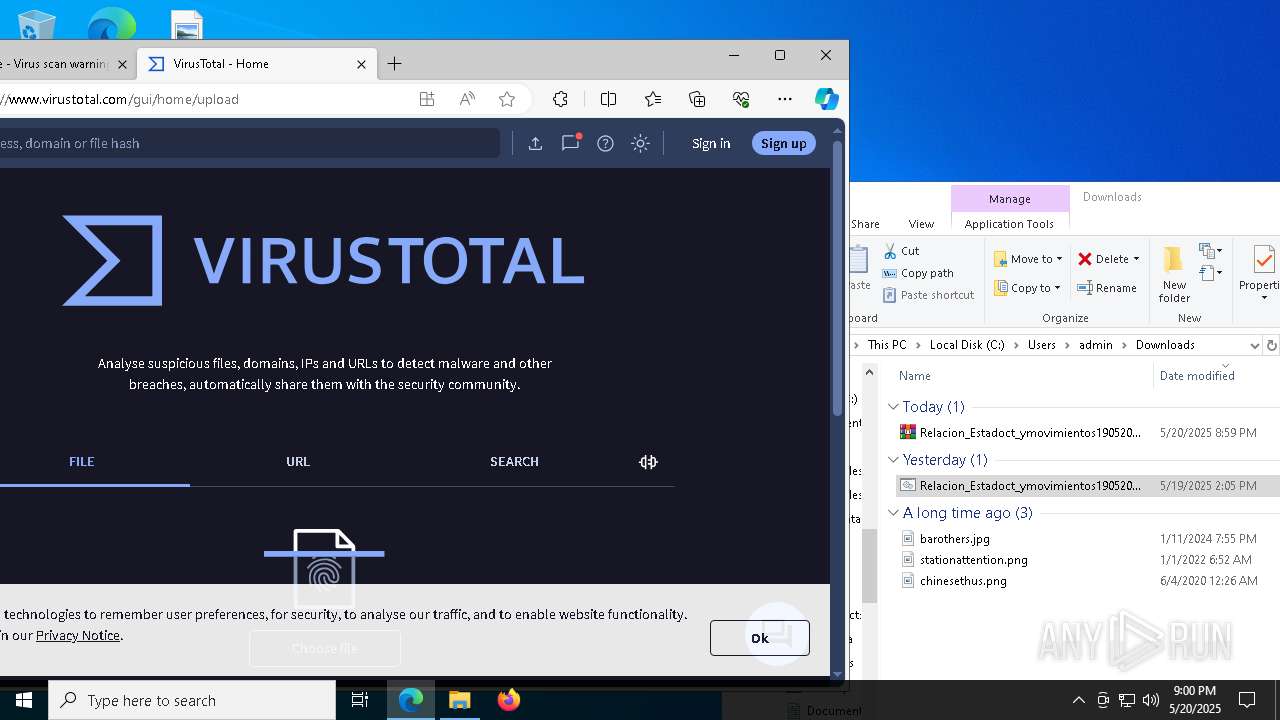The image size is (1280, 720).
Task: Click Paste shortcut in Explorer ribbon
Action: [x=928, y=295]
